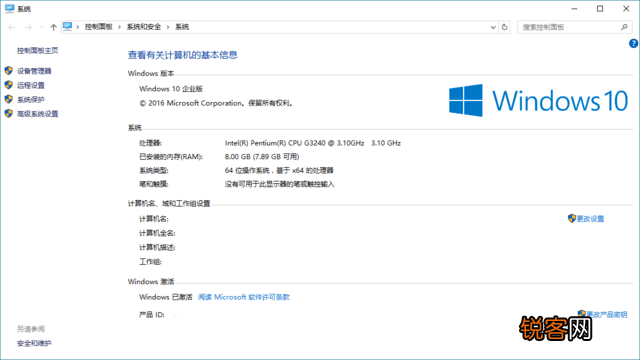Expand chevron after 系统和安全 breadcrumb
This screenshot has width=640, height=360.
(x=168, y=27)
